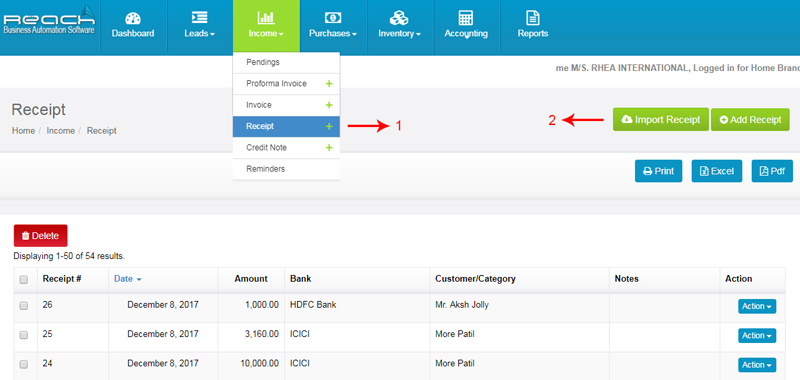This screenshot has width=800, height=380.
Task: Click the Reach Business Automation Software logo
Action: (49, 21)
